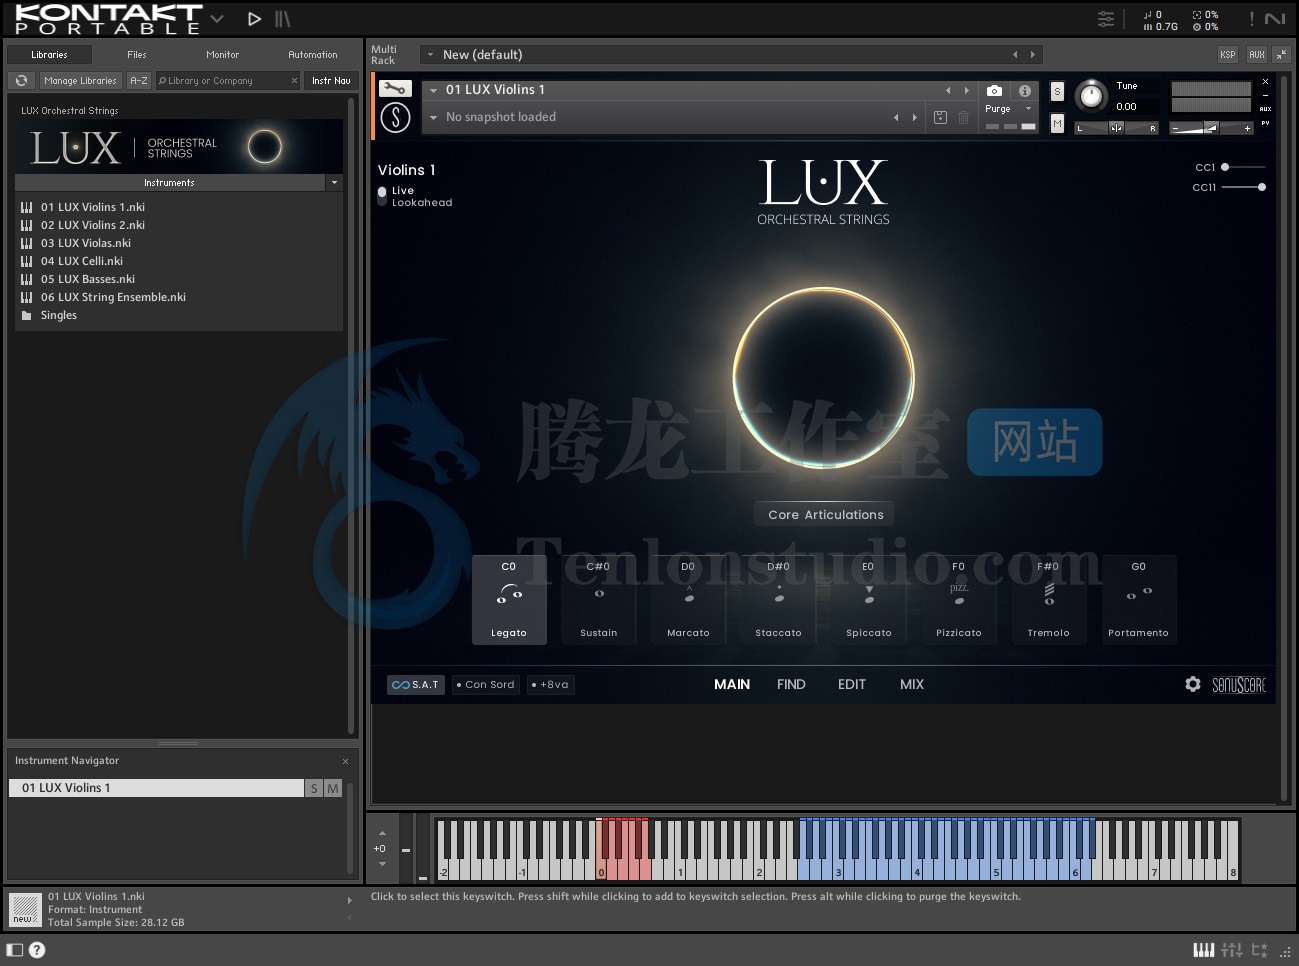This screenshot has height=966, width=1299.
Task: Select the Marcato articulation
Action: pyautogui.click(x=688, y=600)
